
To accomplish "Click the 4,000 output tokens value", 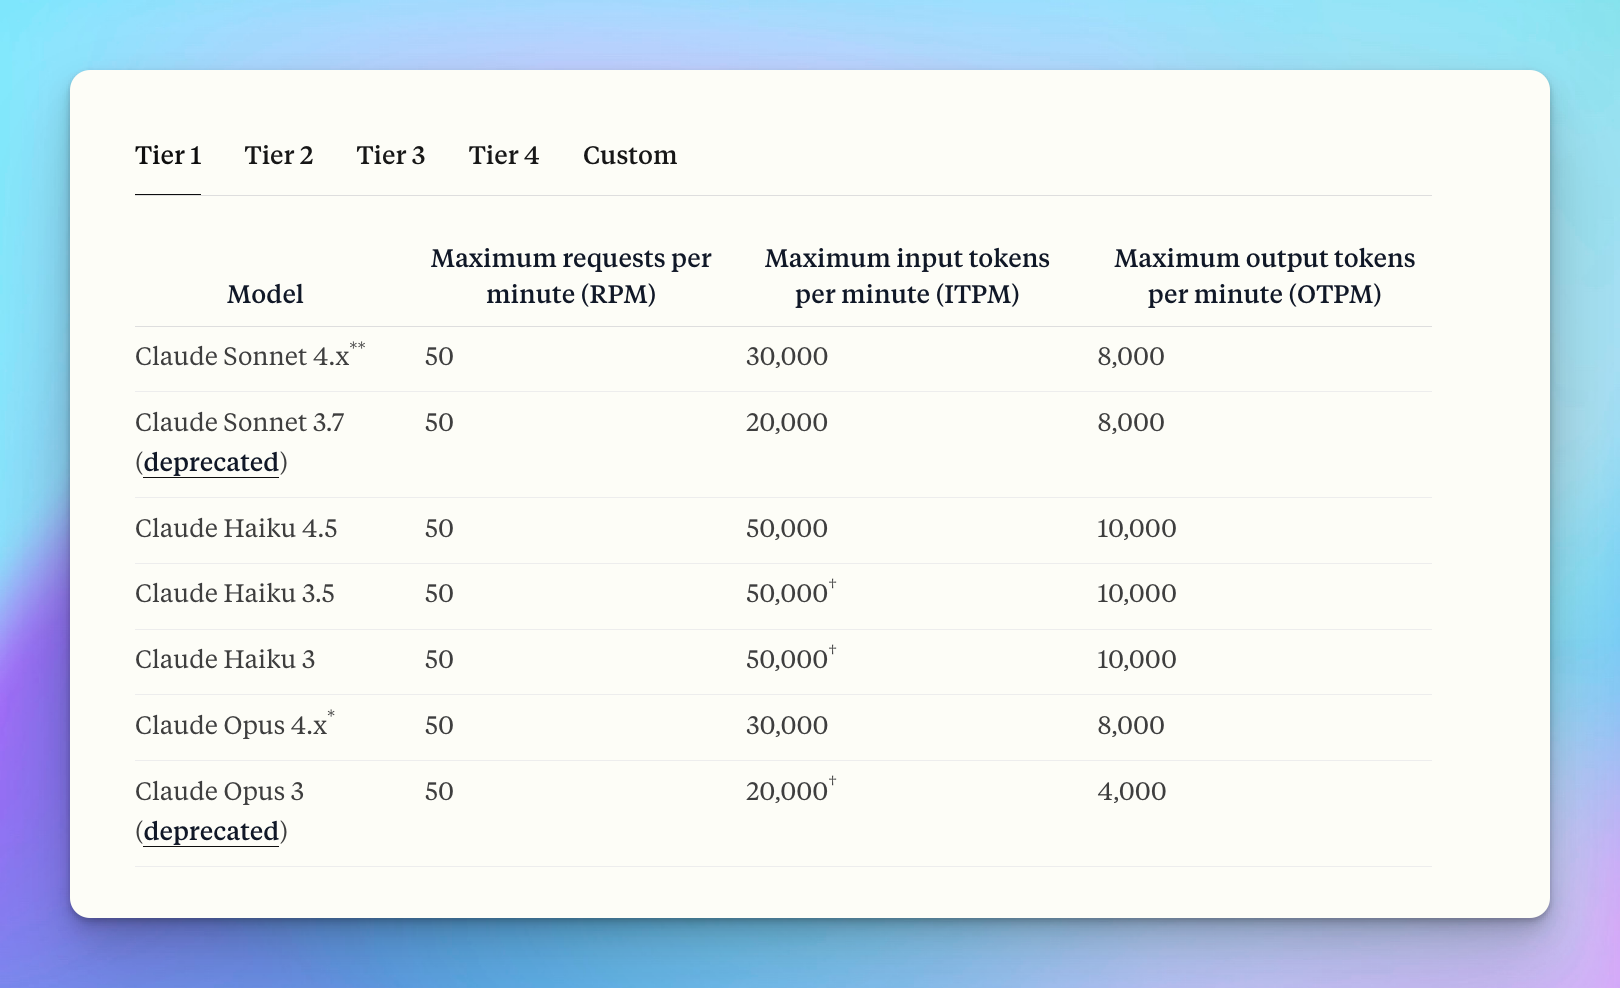I will [1131, 792].
